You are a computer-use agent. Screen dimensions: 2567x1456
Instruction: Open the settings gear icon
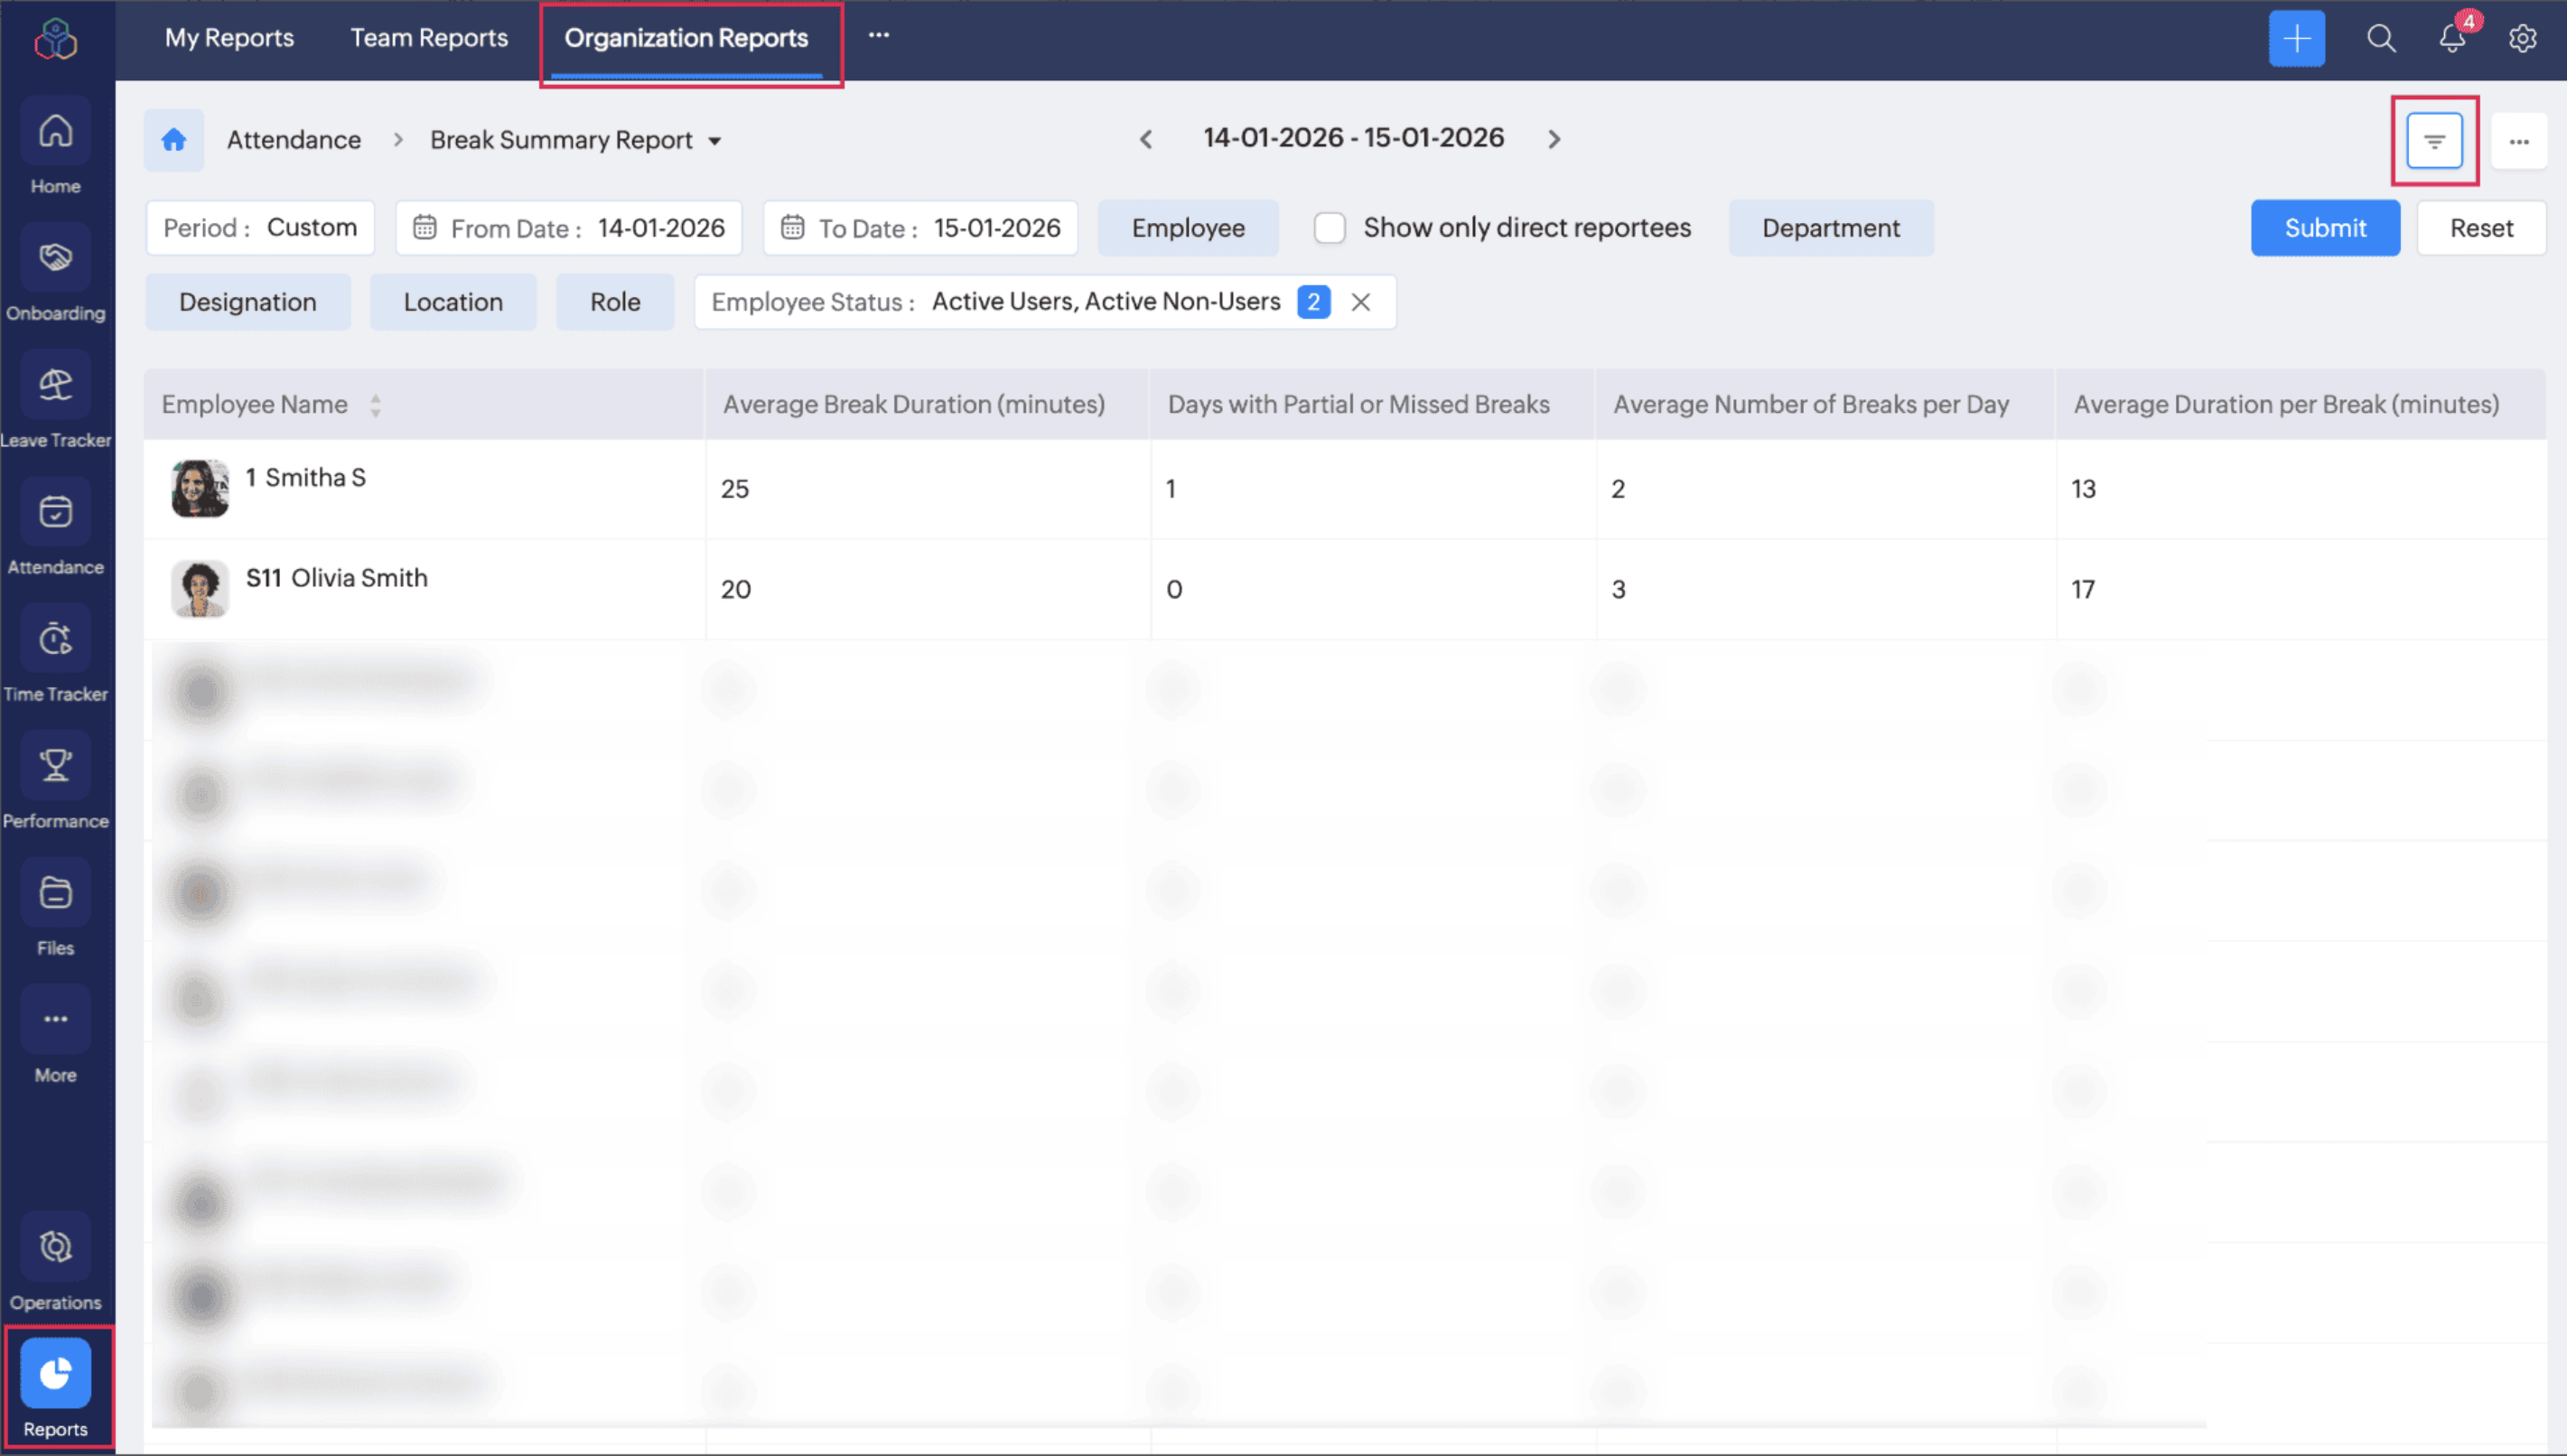click(x=2522, y=39)
